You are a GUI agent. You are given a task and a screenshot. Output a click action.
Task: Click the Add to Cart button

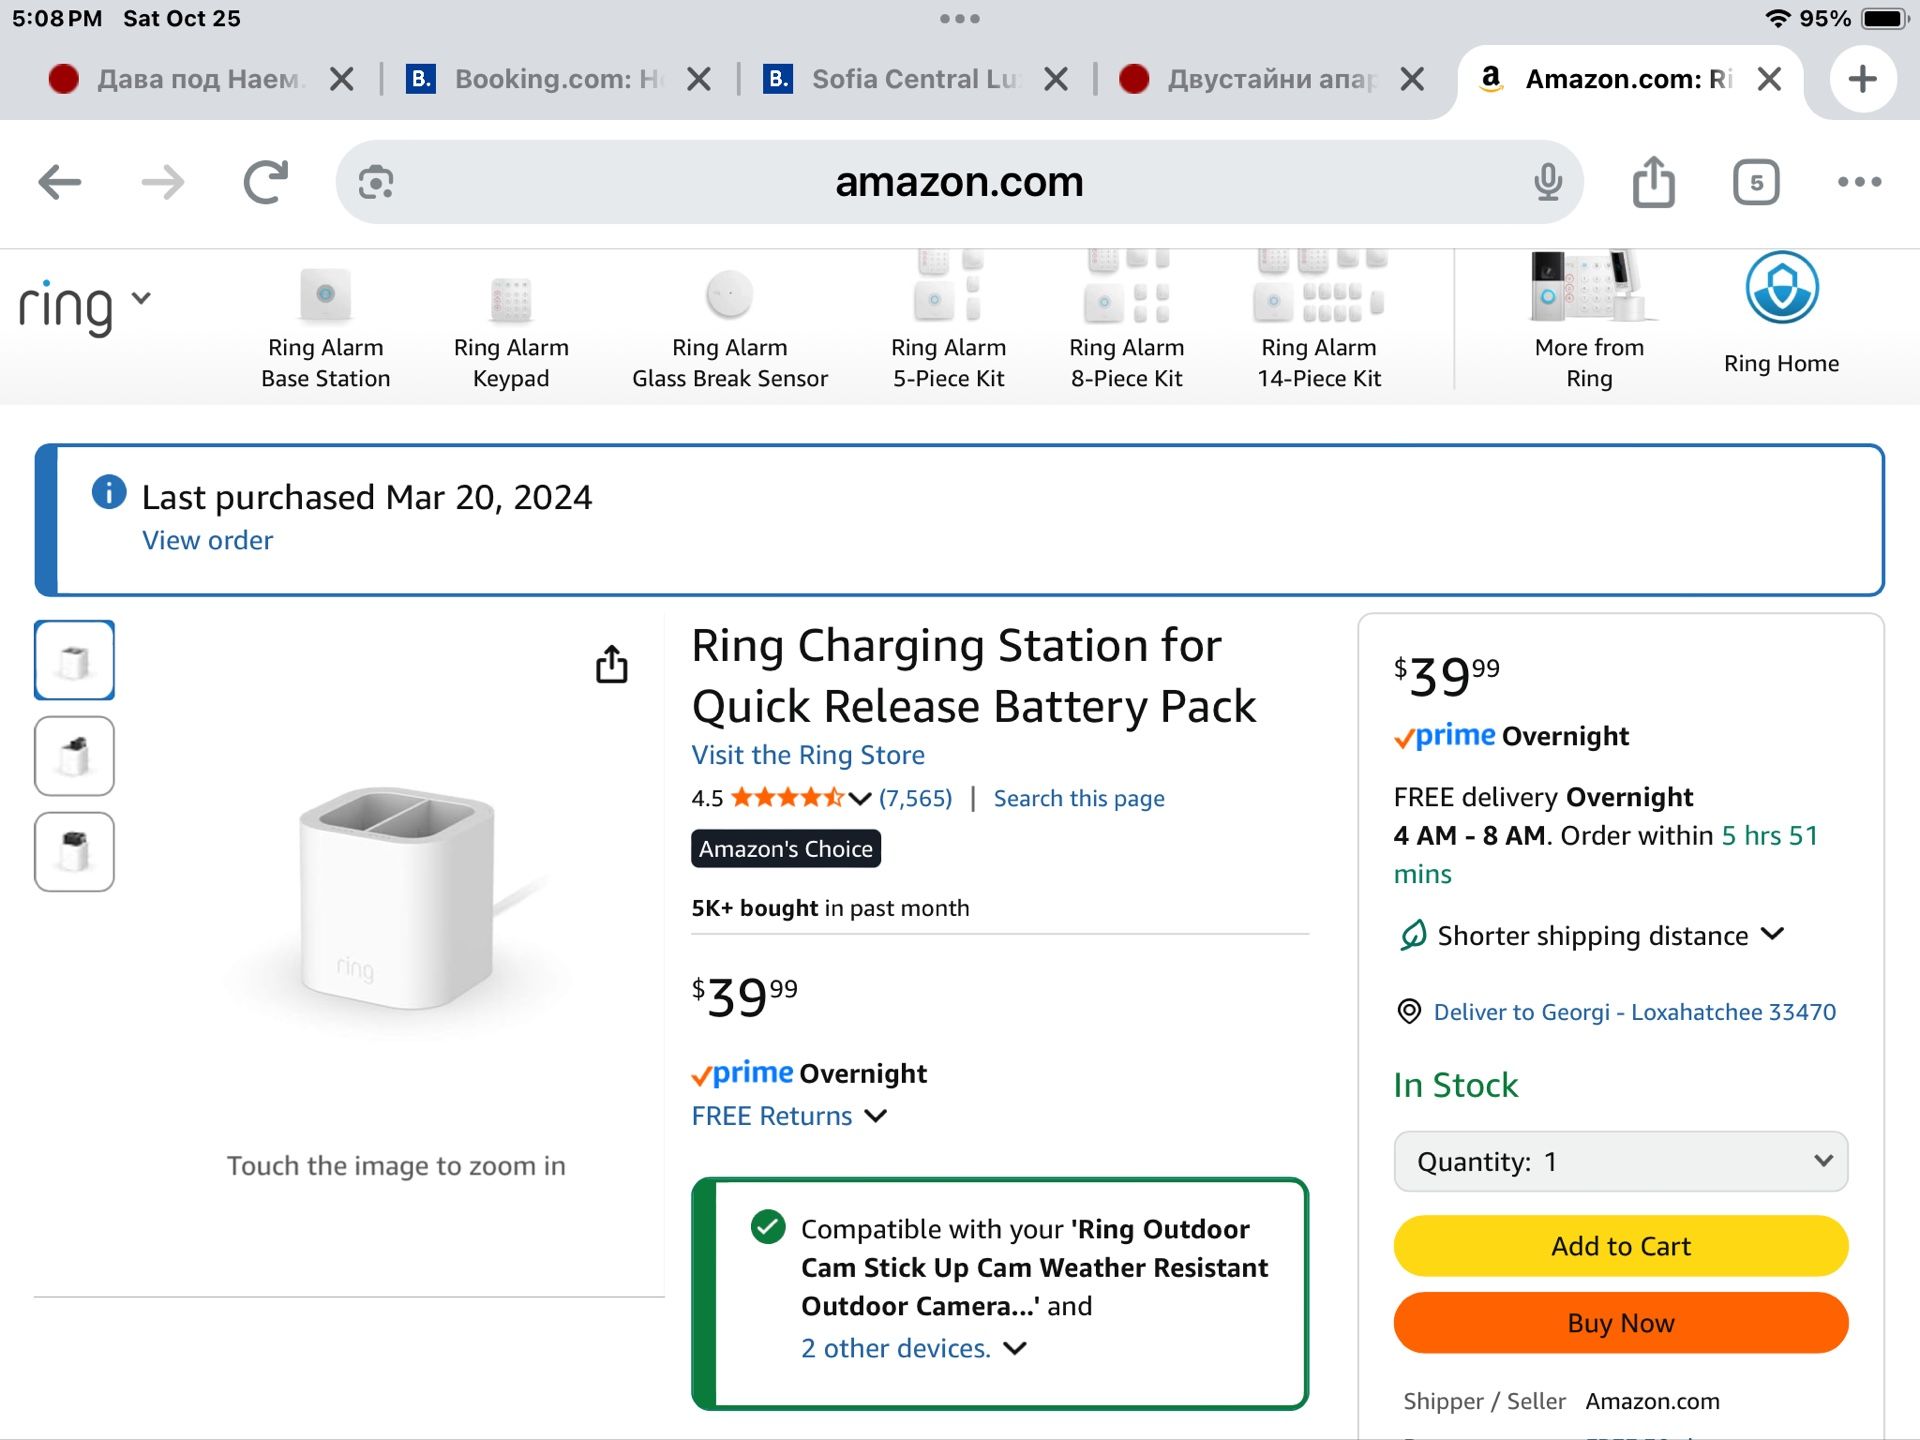click(x=1620, y=1246)
